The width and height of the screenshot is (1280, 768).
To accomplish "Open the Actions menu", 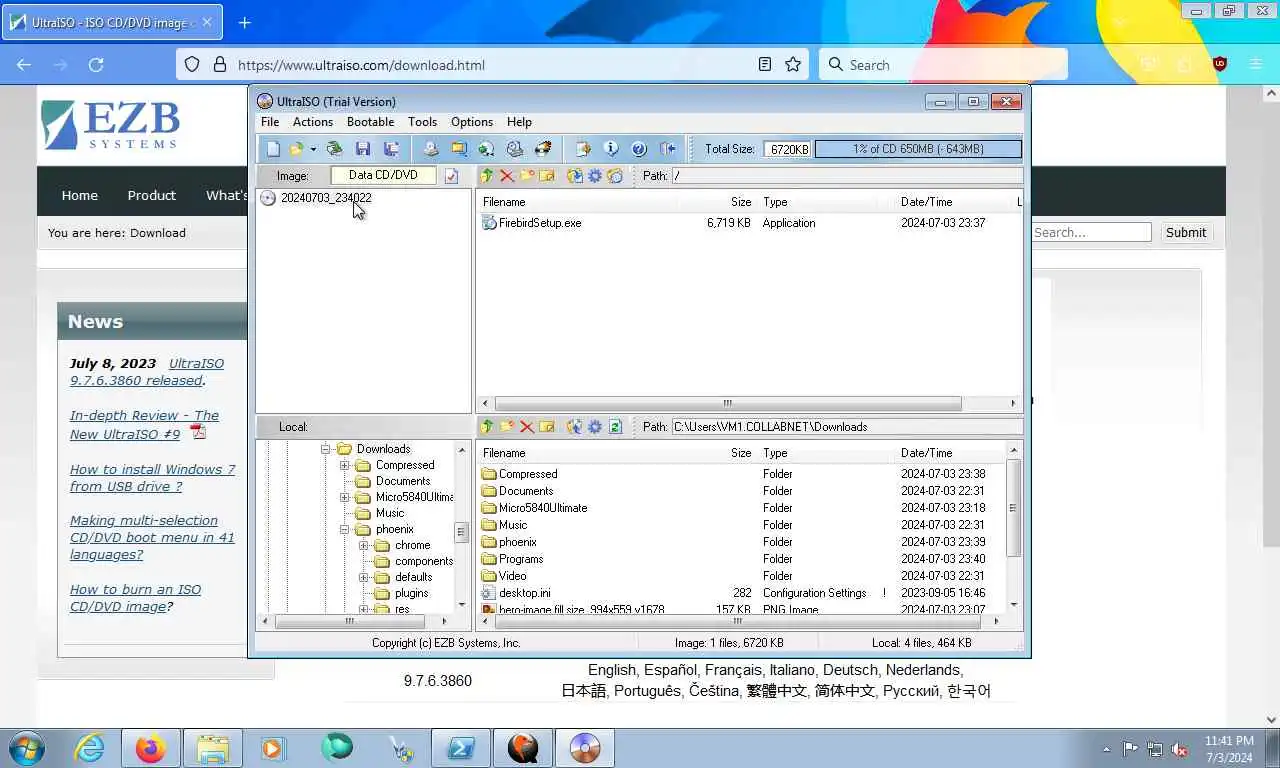I will (313, 122).
